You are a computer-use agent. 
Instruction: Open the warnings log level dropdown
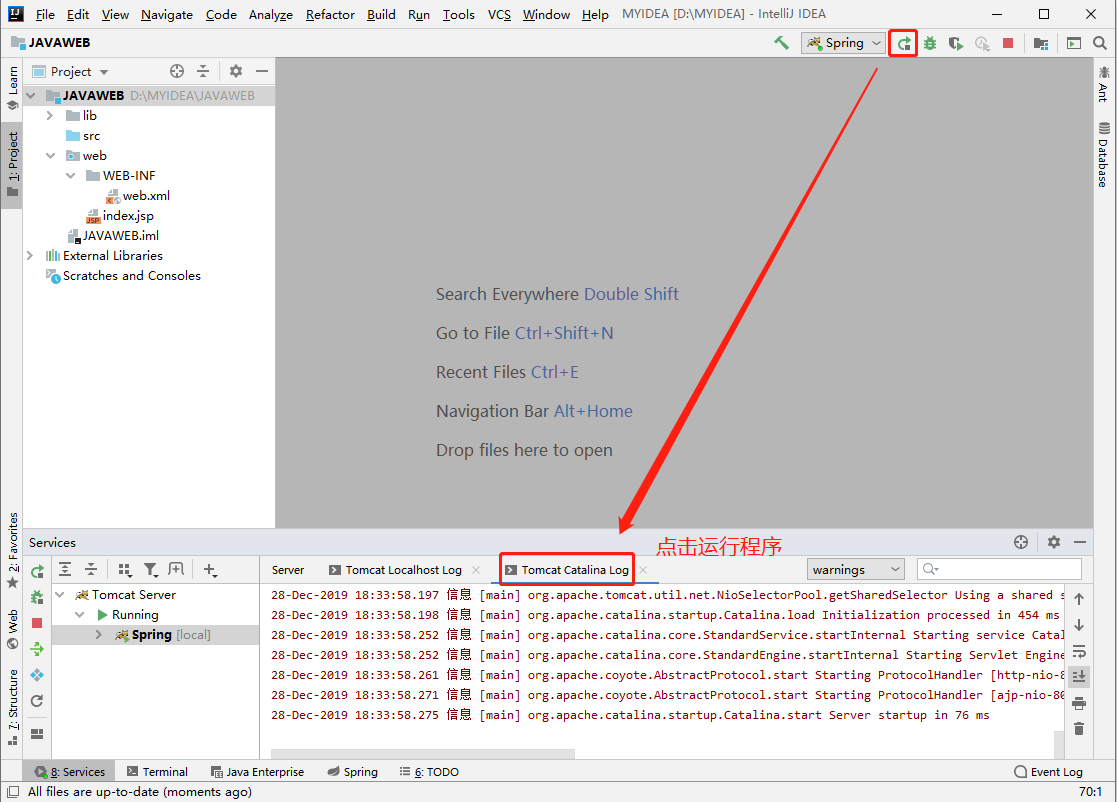856,569
